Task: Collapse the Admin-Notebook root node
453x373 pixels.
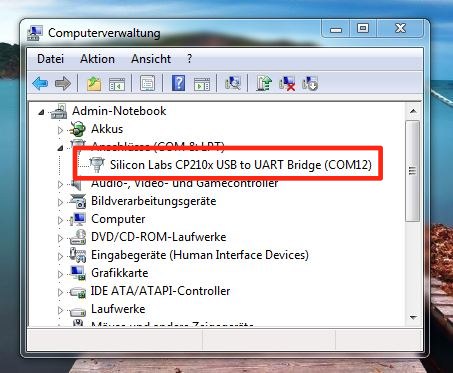Action: pyautogui.click(x=41, y=112)
